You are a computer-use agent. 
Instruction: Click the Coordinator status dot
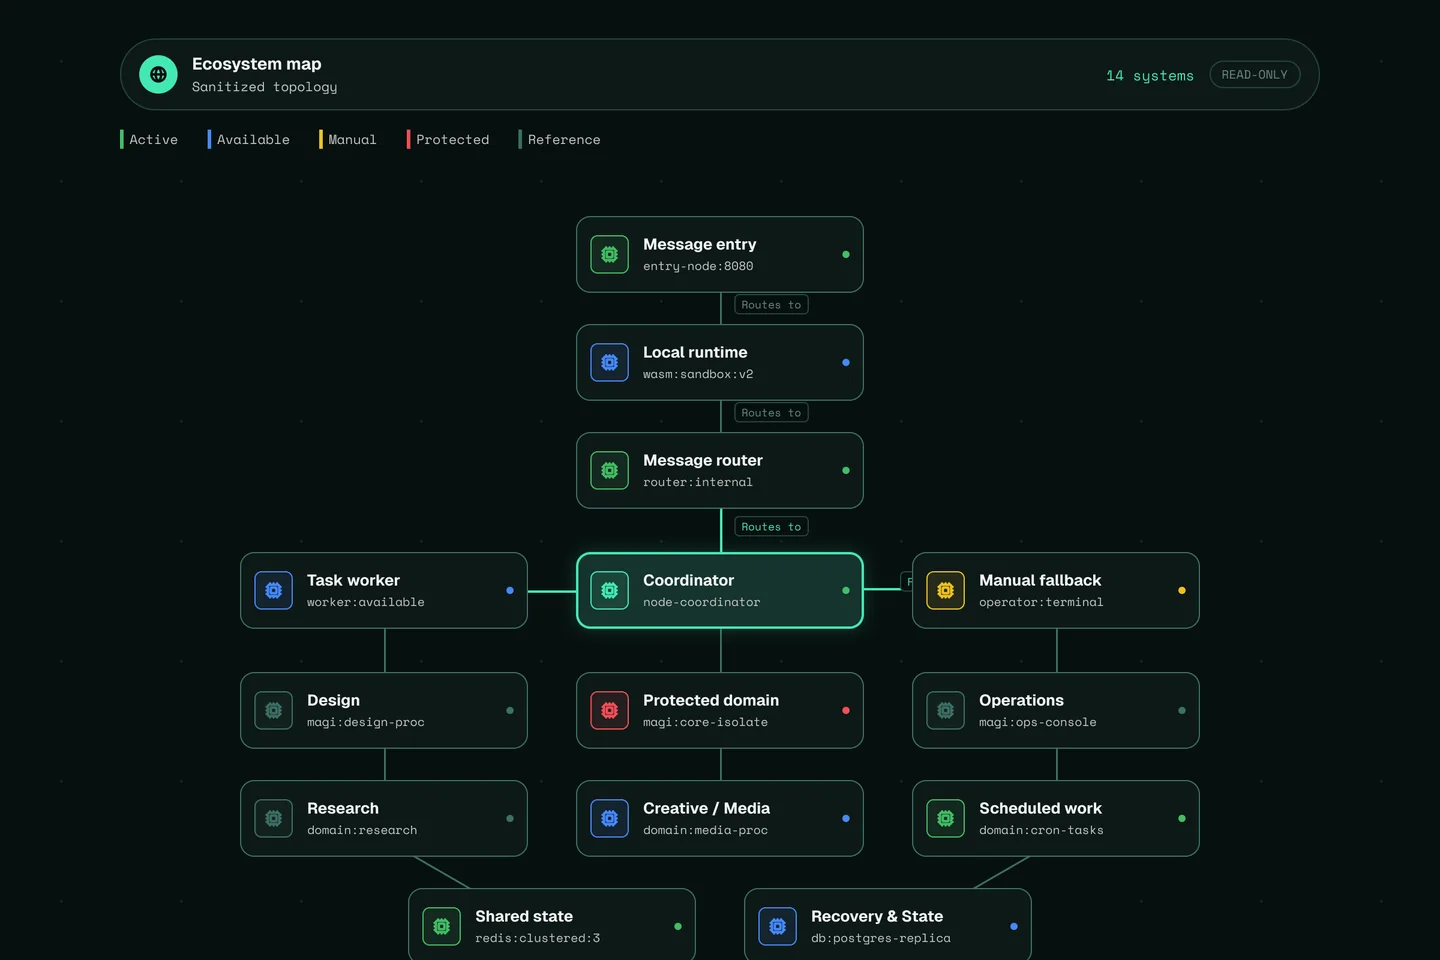[x=846, y=590]
